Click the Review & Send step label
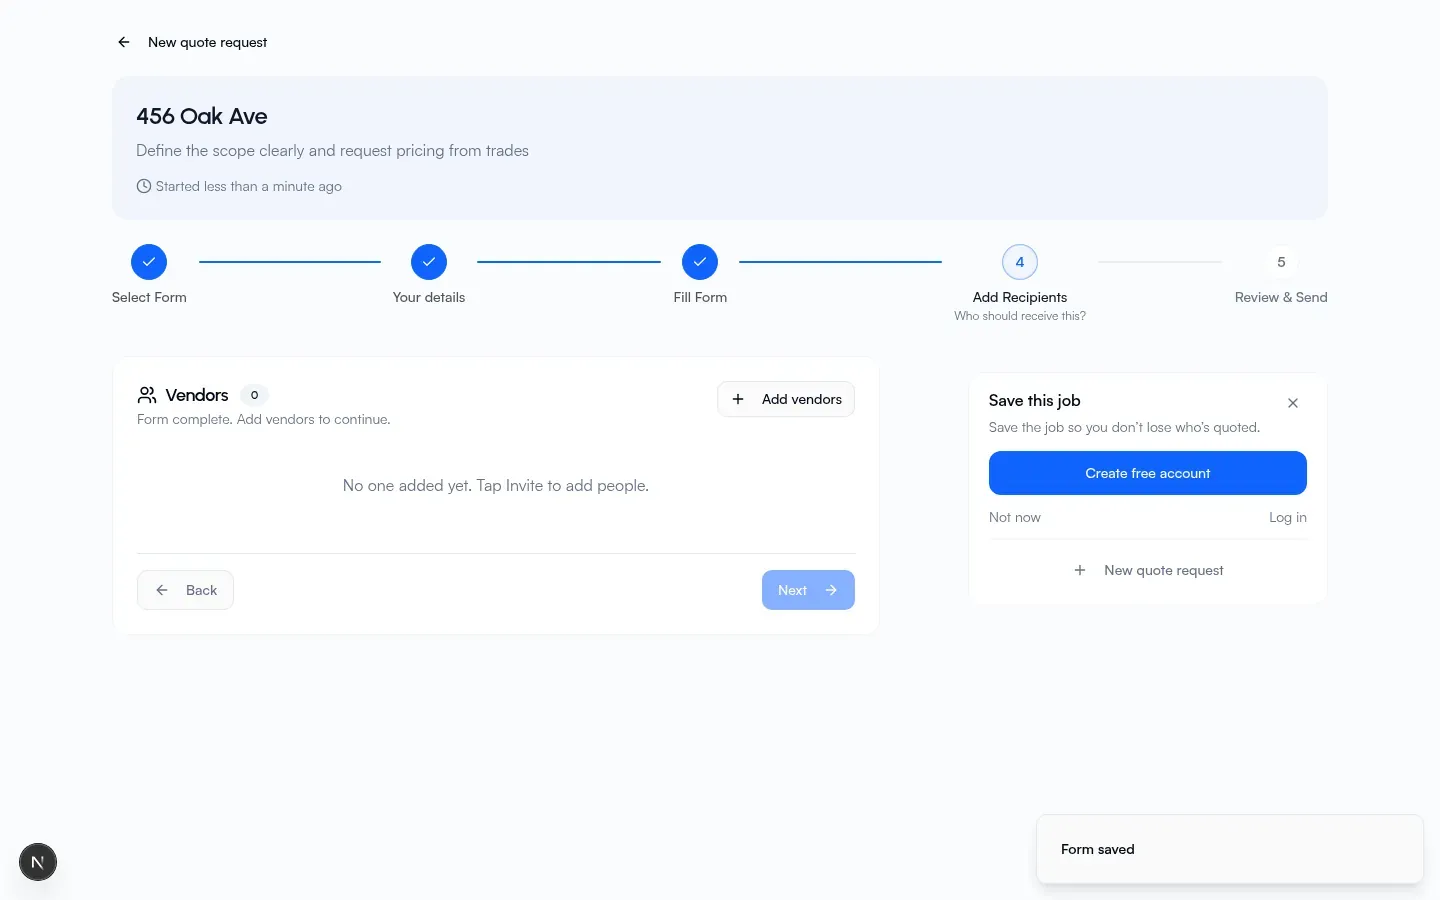Screen dimensions: 1440x900 point(1281,297)
